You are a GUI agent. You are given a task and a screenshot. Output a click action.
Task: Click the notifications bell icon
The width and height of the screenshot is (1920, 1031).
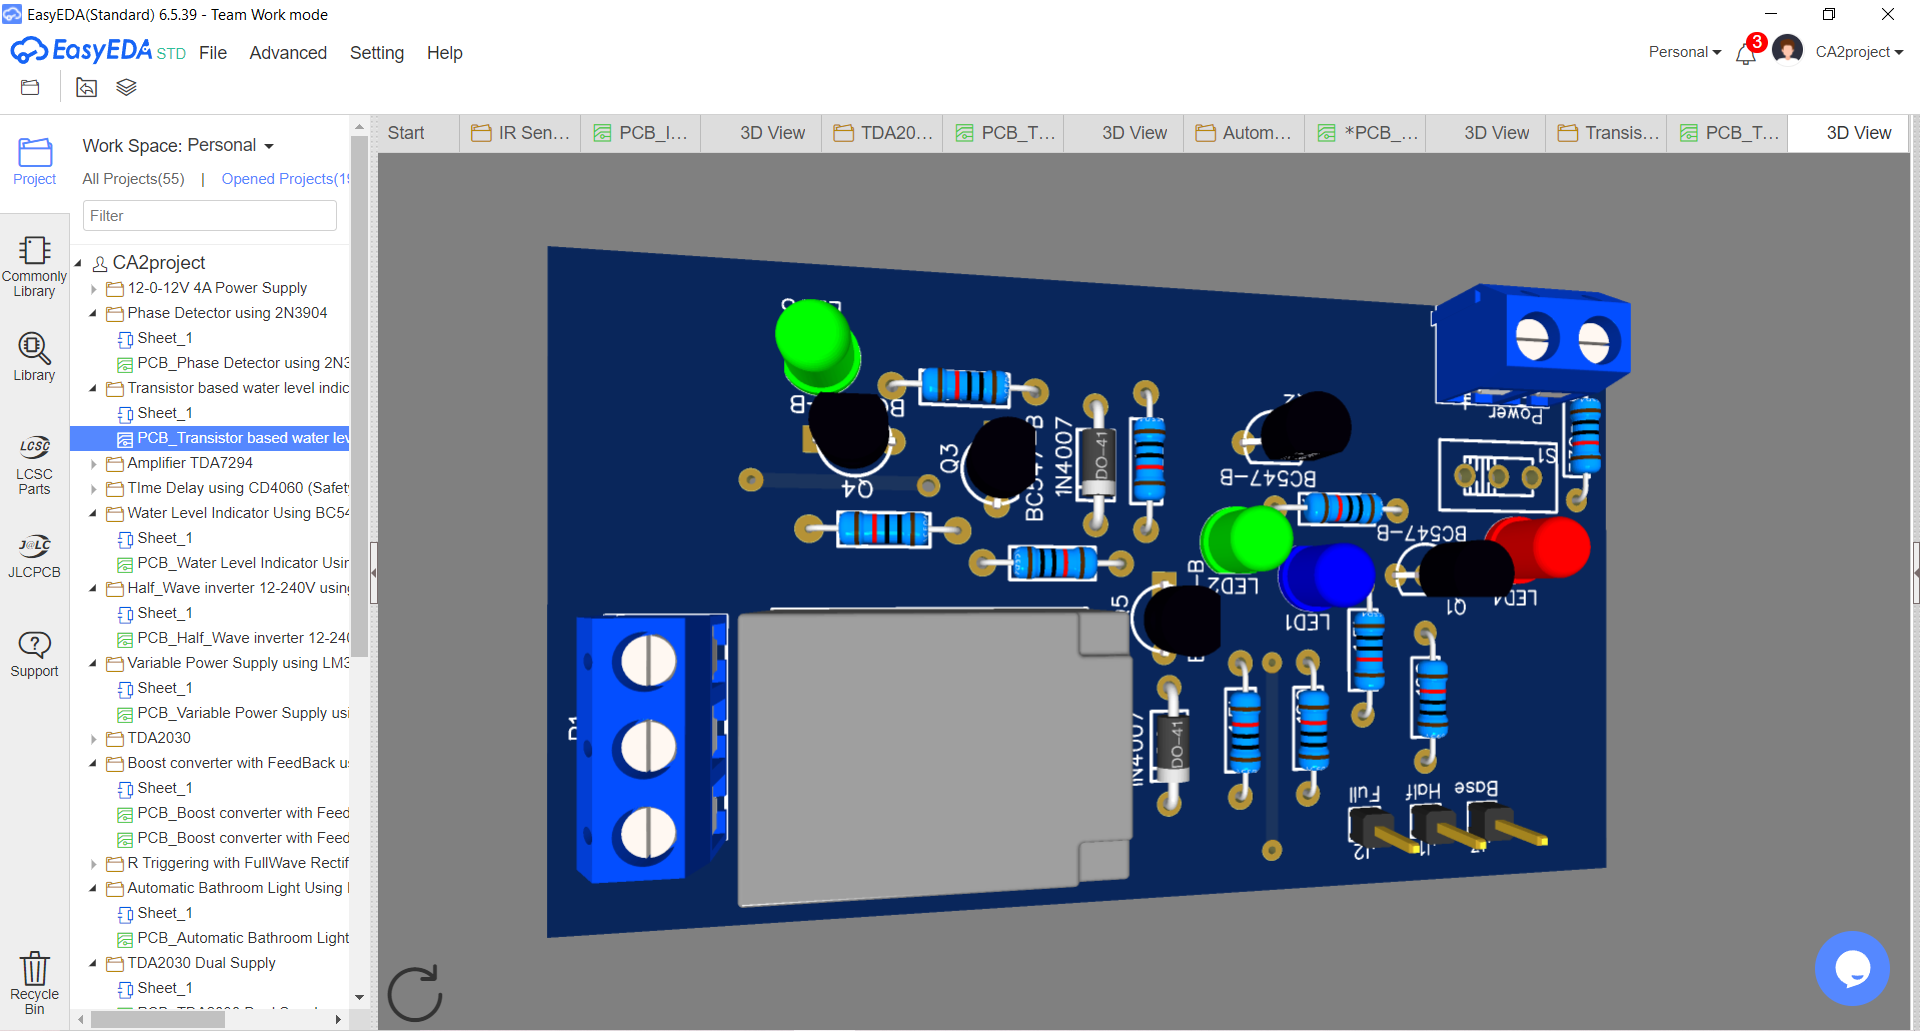[1746, 53]
